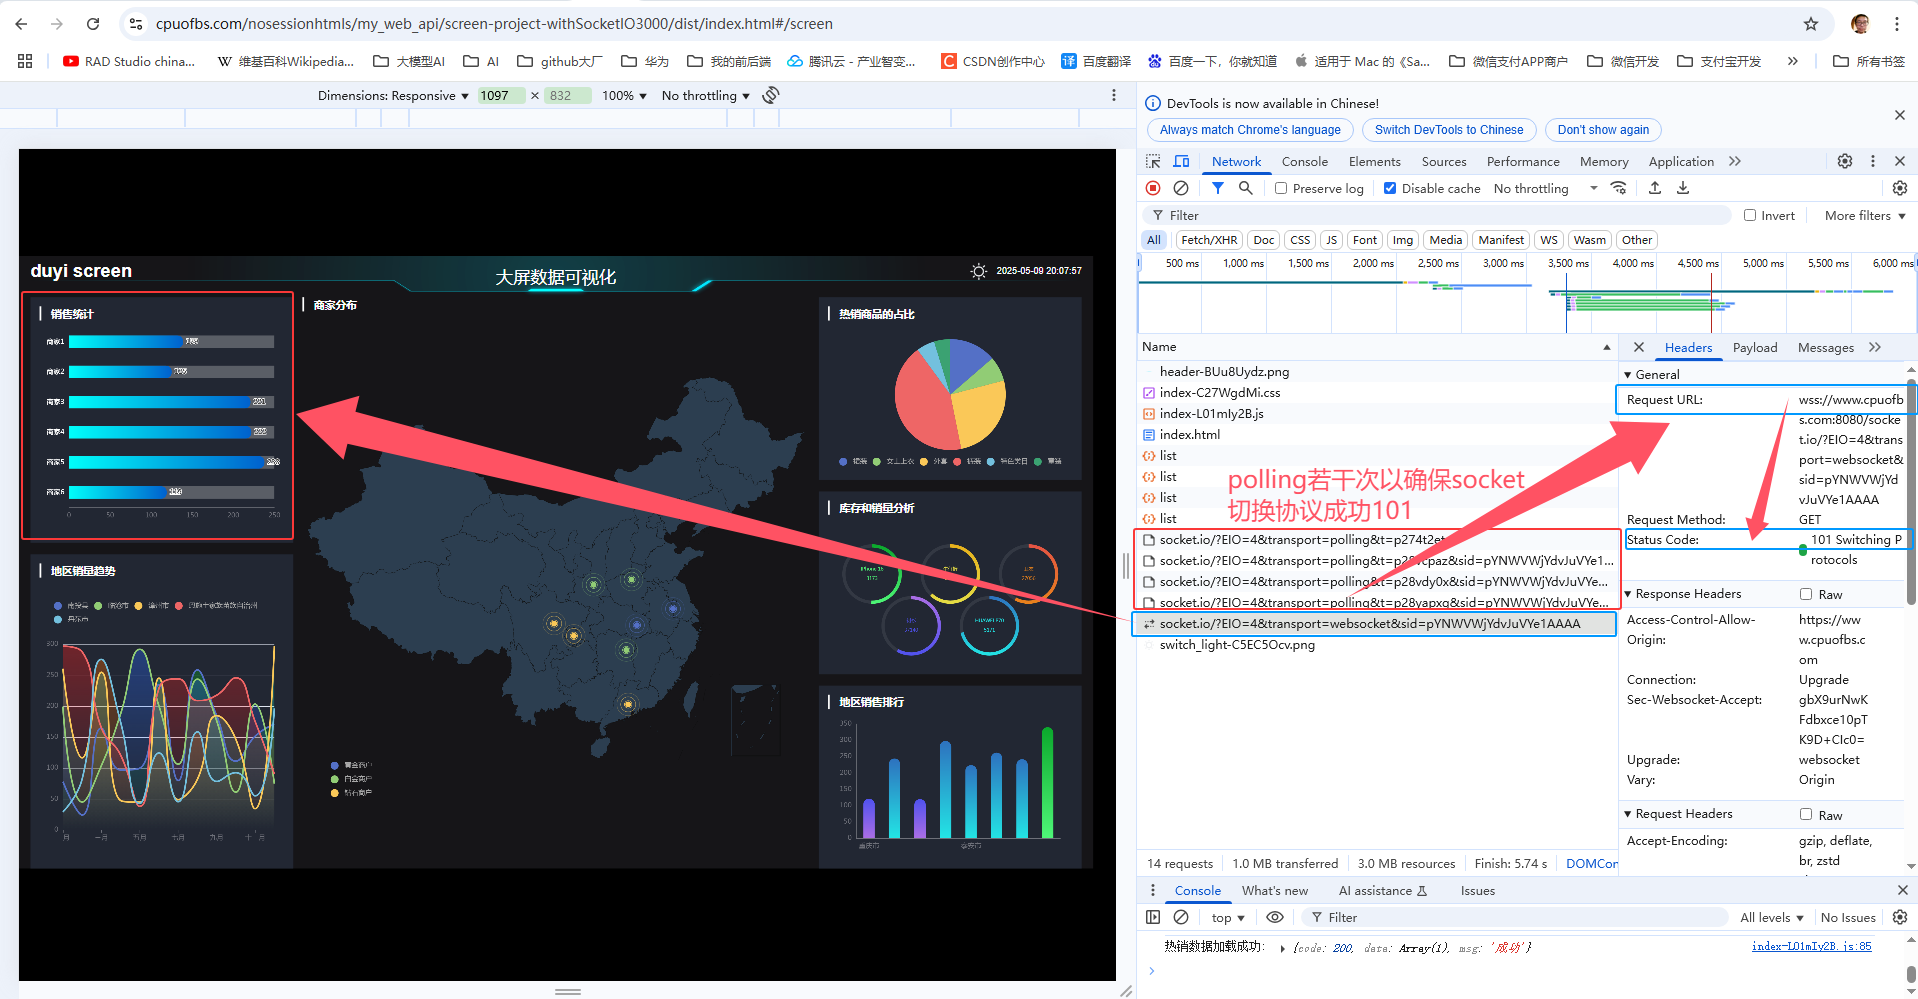Open the 100% zoom dropdown

point(624,96)
